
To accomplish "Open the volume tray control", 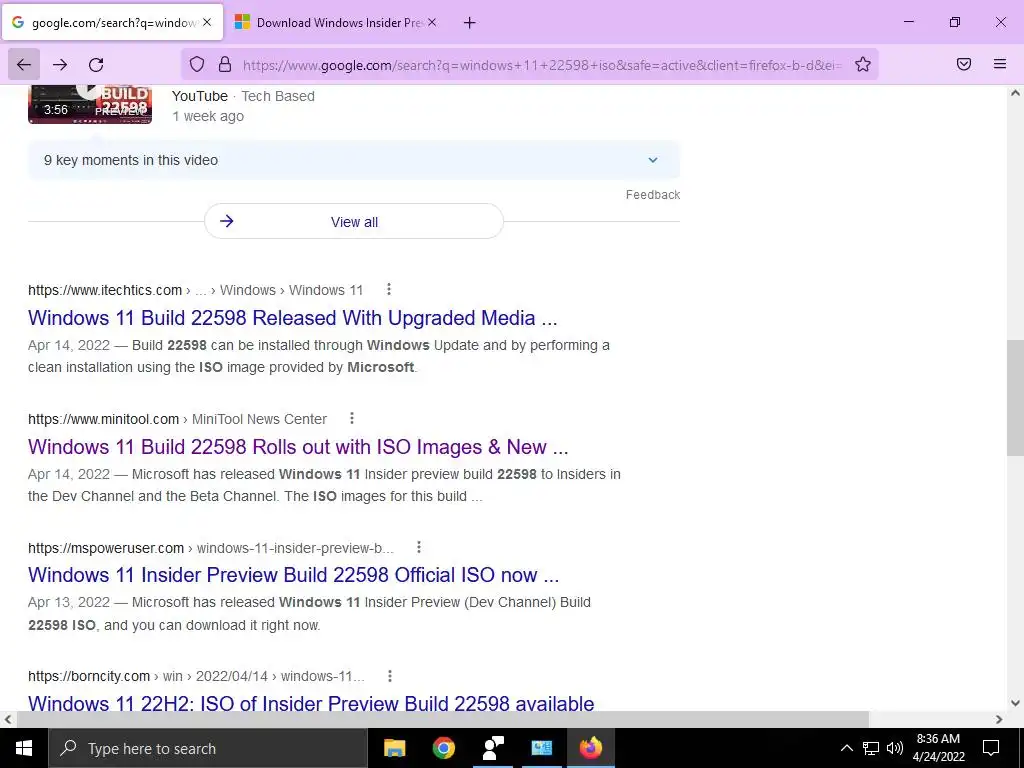I will (895, 748).
